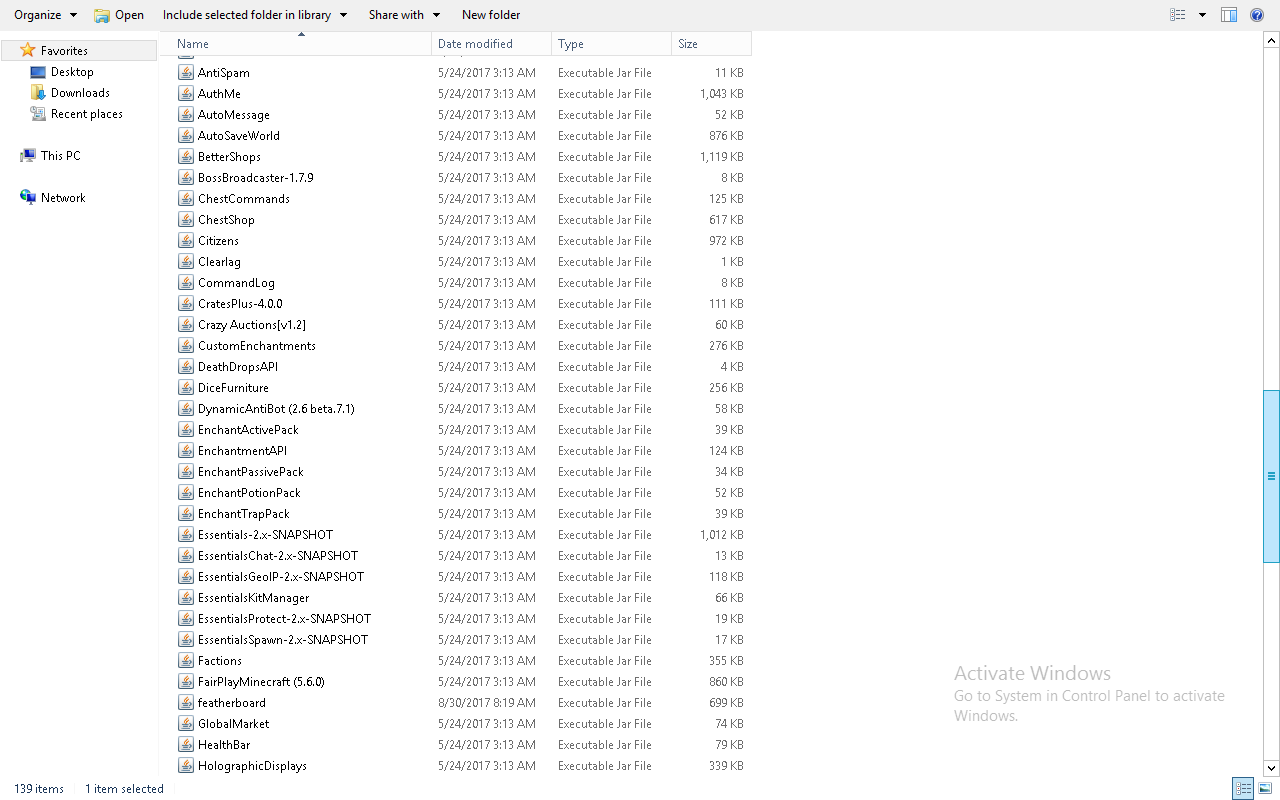Select FairPlayMinecraft (5.6.0) file
Image resolution: width=1280 pixels, height=800 pixels.
pos(261,682)
